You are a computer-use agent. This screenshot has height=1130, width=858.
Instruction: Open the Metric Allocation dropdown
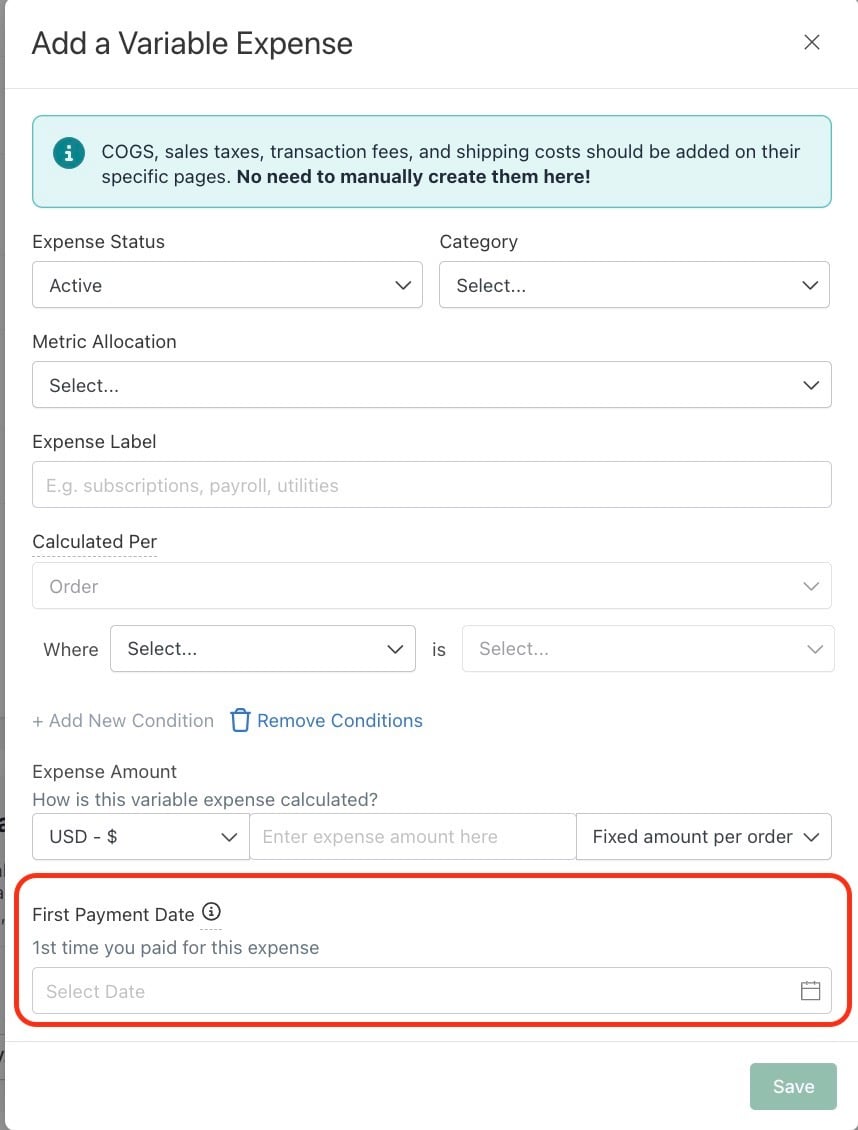tap(432, 385)
